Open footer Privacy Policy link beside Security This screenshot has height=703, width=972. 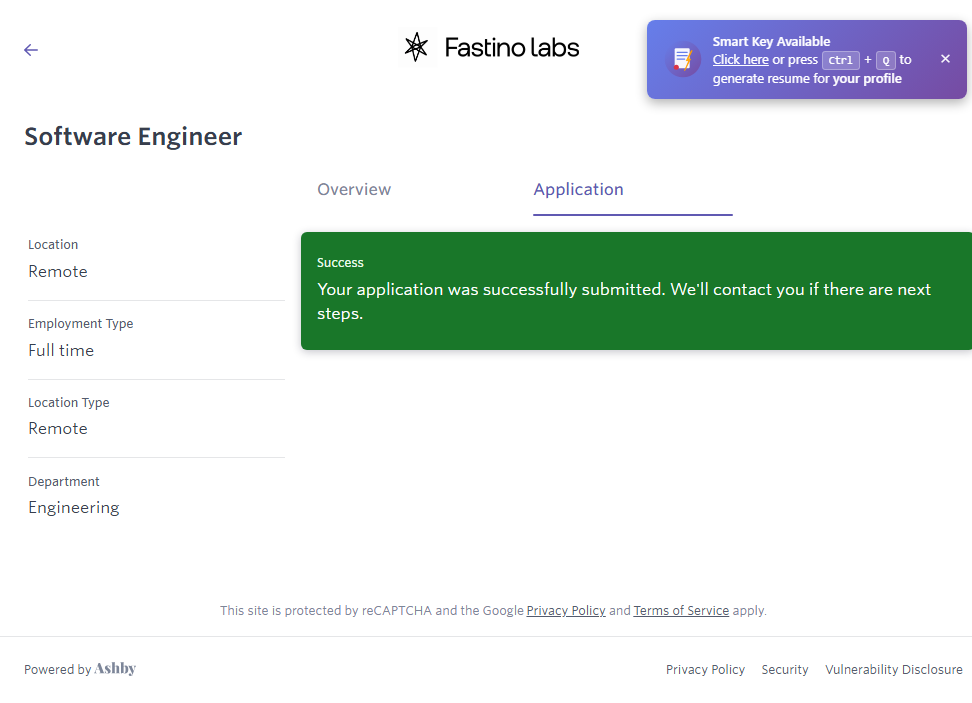click(x=705, y=669)
